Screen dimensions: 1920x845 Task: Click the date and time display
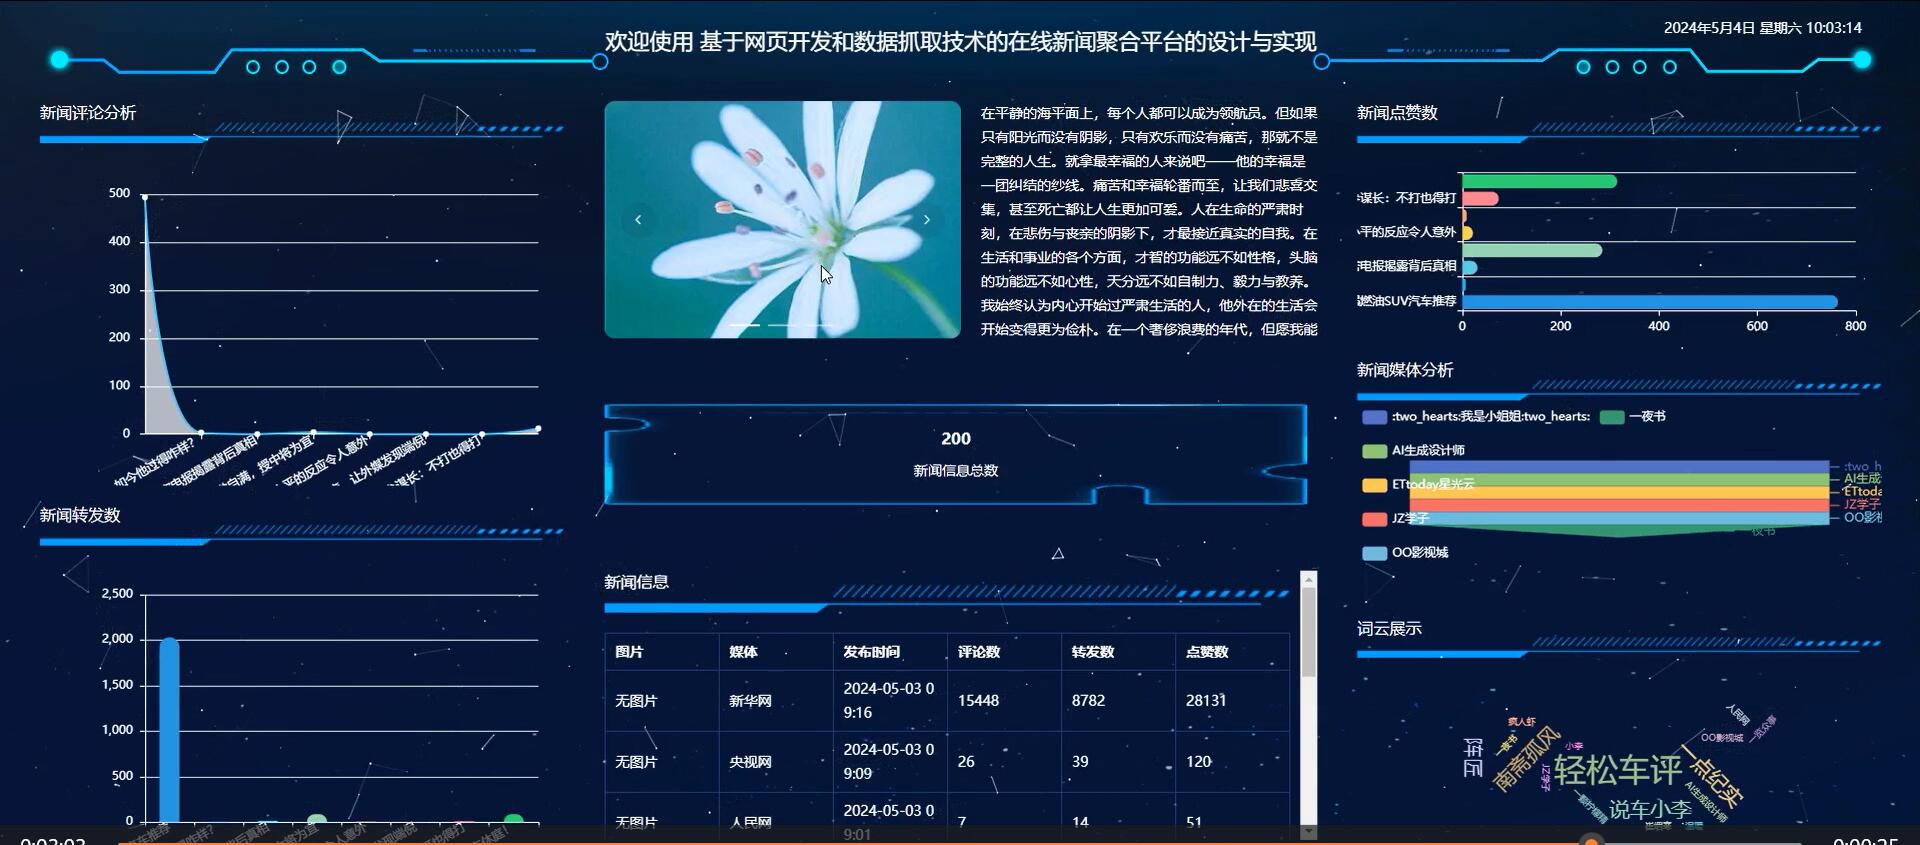pos(1762,28)
